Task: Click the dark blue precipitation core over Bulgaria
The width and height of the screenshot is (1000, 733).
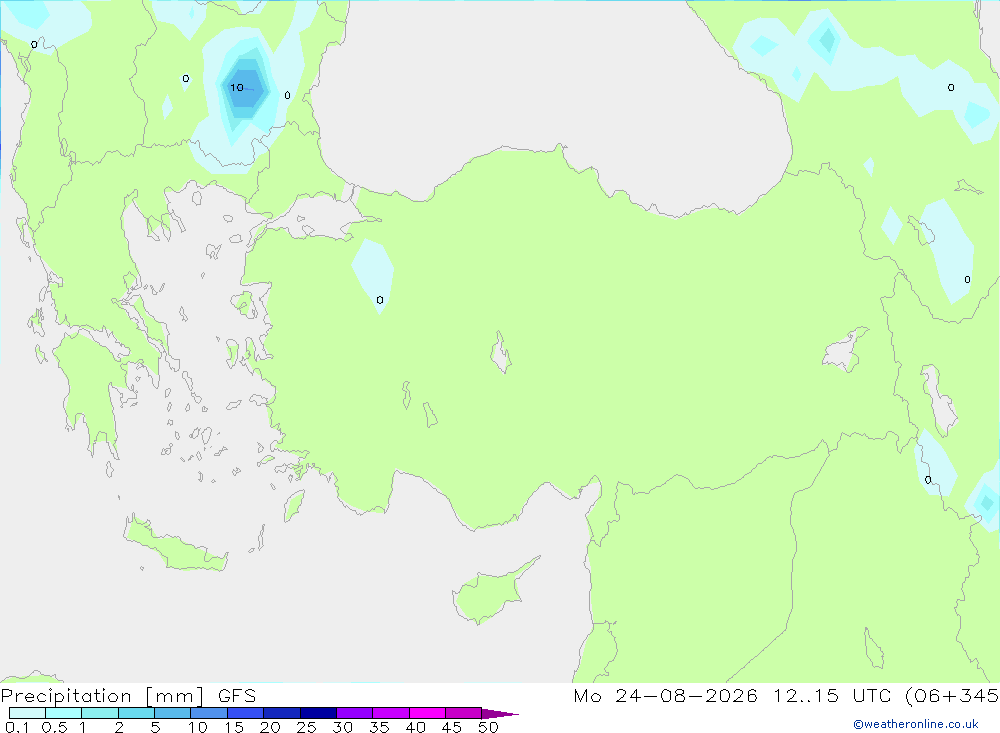Action: coord(244,87)
